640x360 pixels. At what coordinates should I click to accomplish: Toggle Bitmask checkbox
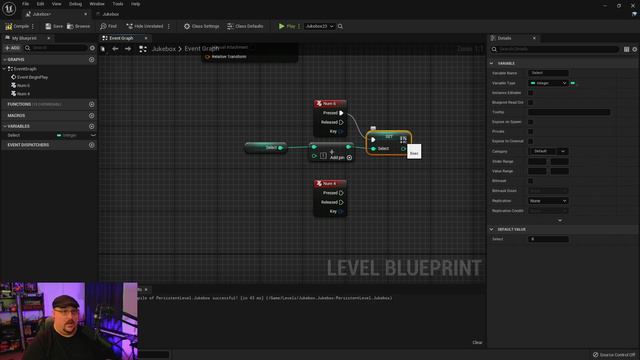[x=530, y=181]
